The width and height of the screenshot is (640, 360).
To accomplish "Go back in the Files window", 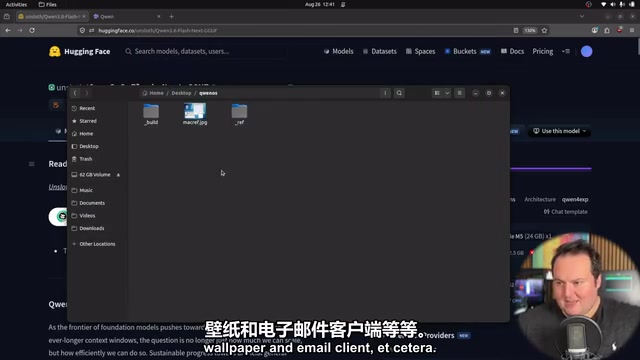I will (x=75, y=93).
